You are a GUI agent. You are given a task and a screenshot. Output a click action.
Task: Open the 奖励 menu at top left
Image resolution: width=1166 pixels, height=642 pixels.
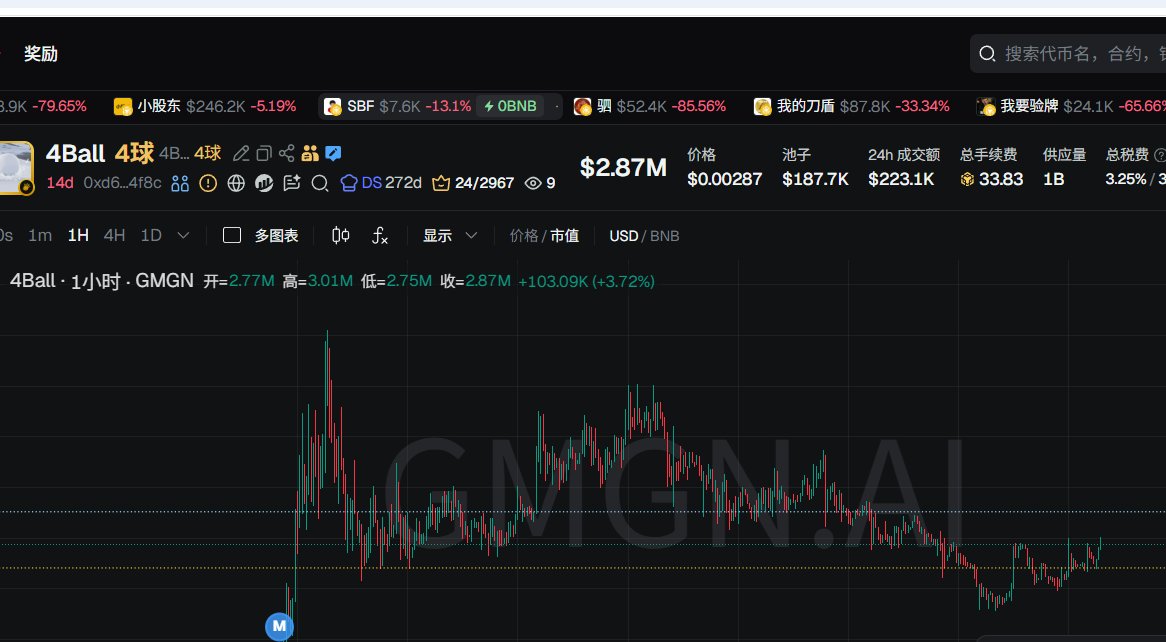tap(40, 54)
